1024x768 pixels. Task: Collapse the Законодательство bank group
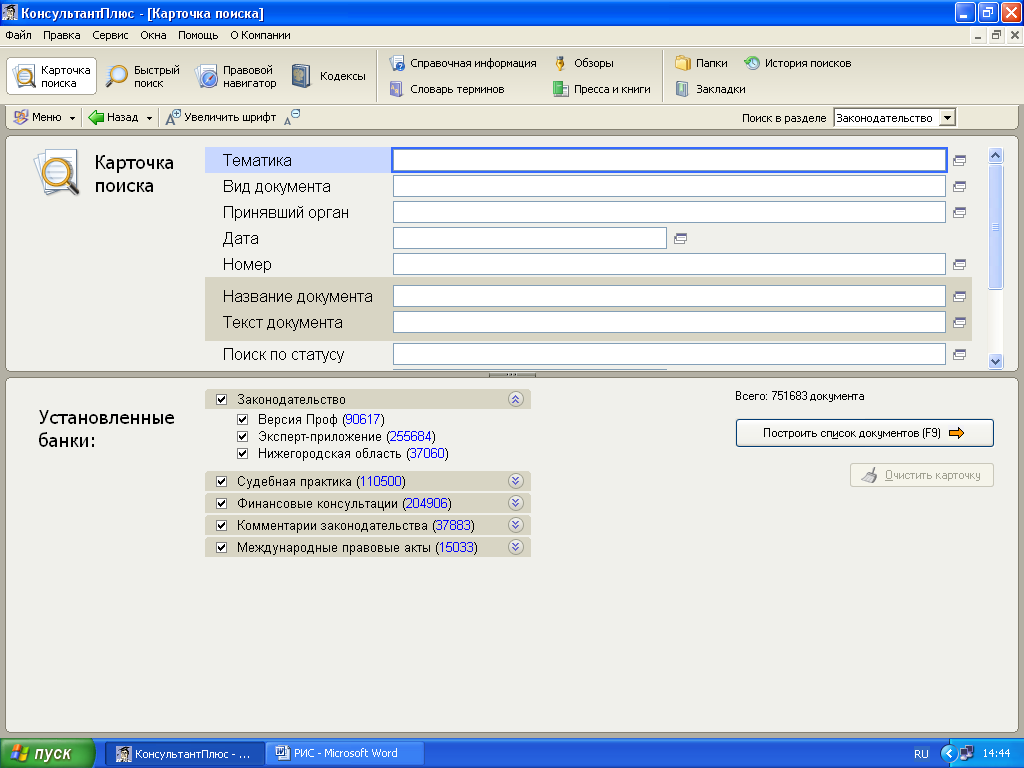[x=515, y=400]
